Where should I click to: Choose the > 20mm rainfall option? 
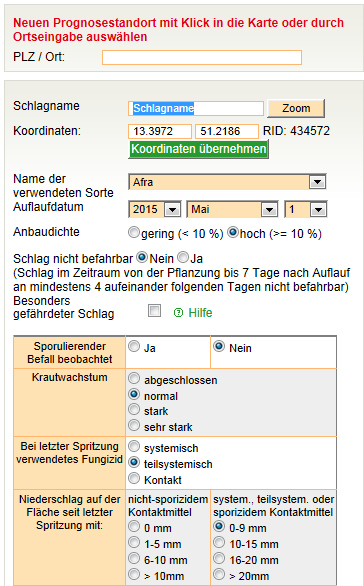219,574
